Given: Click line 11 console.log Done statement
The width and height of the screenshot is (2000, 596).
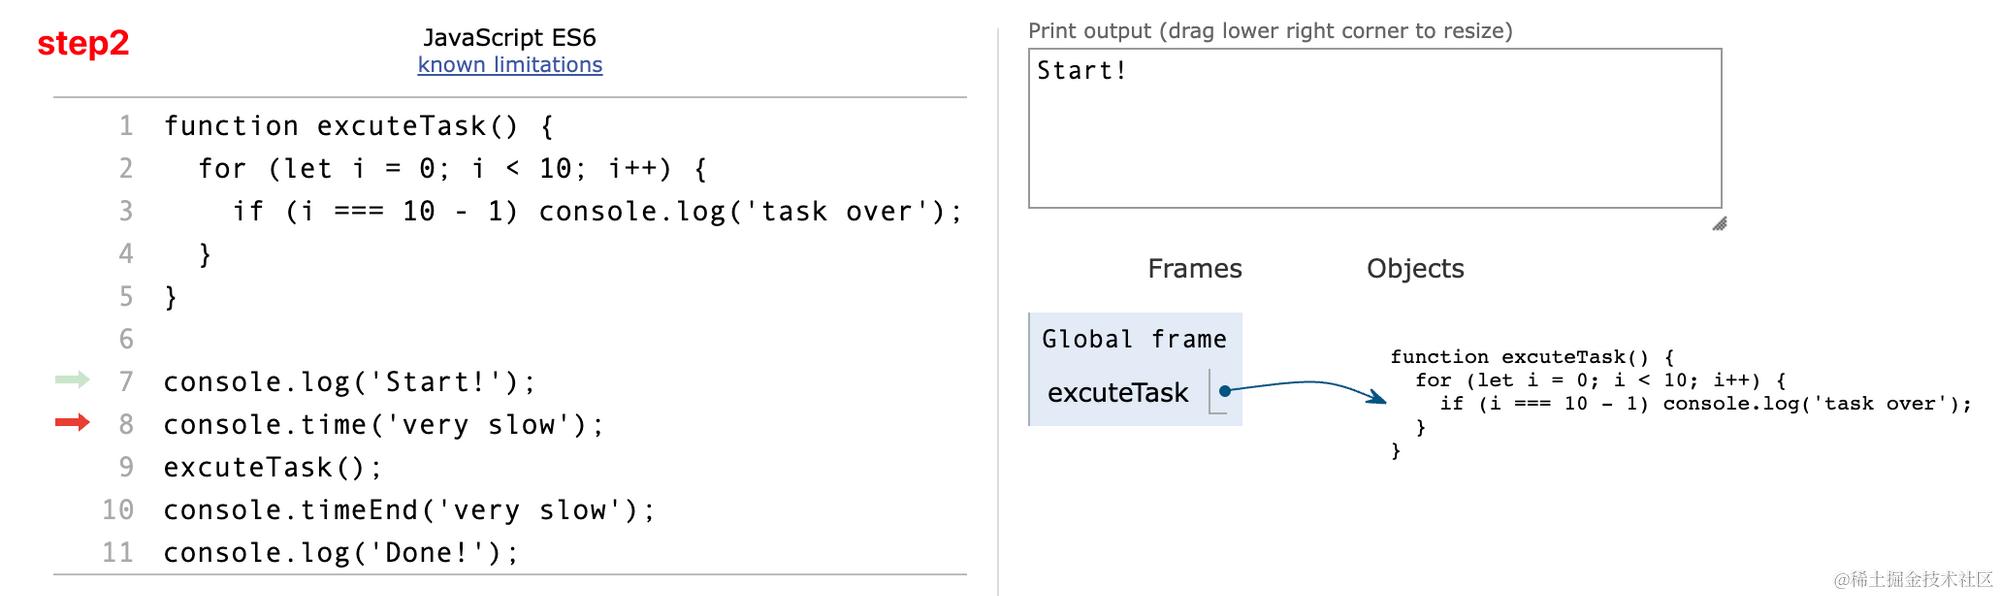Looking at the screenshot, I should pyautogui.click(x=342, y=551).
